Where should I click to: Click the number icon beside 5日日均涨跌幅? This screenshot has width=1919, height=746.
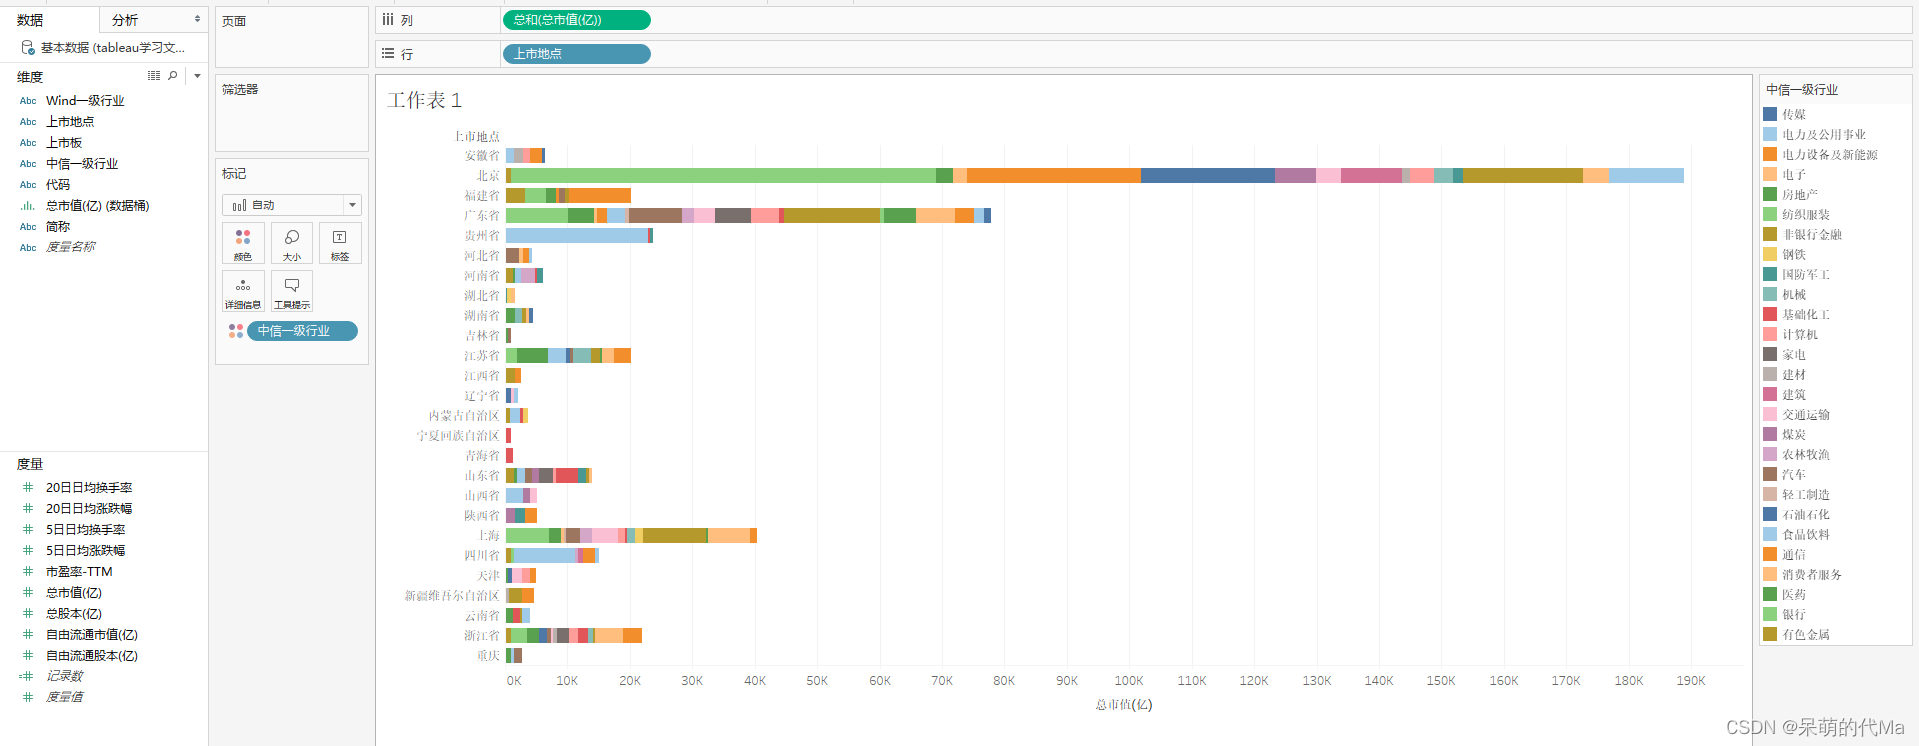click(28, 551)
